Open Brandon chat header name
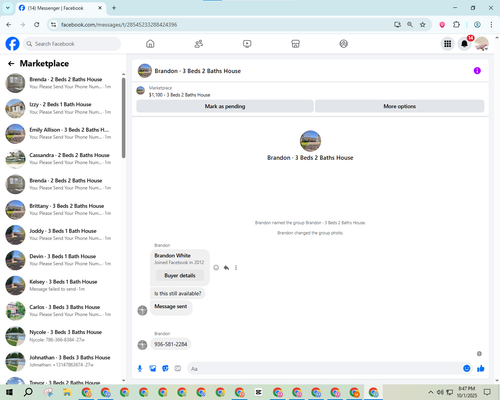 (198, 71)
